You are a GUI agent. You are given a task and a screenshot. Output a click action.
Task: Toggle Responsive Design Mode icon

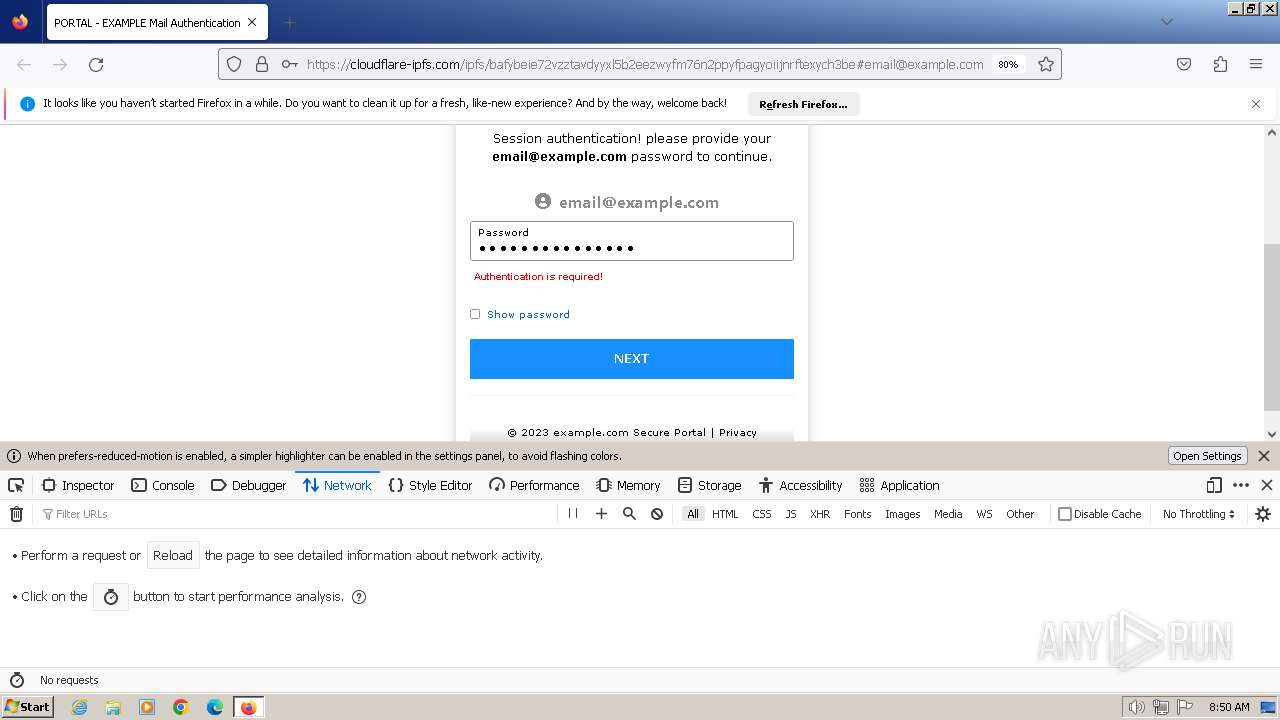1214,485
